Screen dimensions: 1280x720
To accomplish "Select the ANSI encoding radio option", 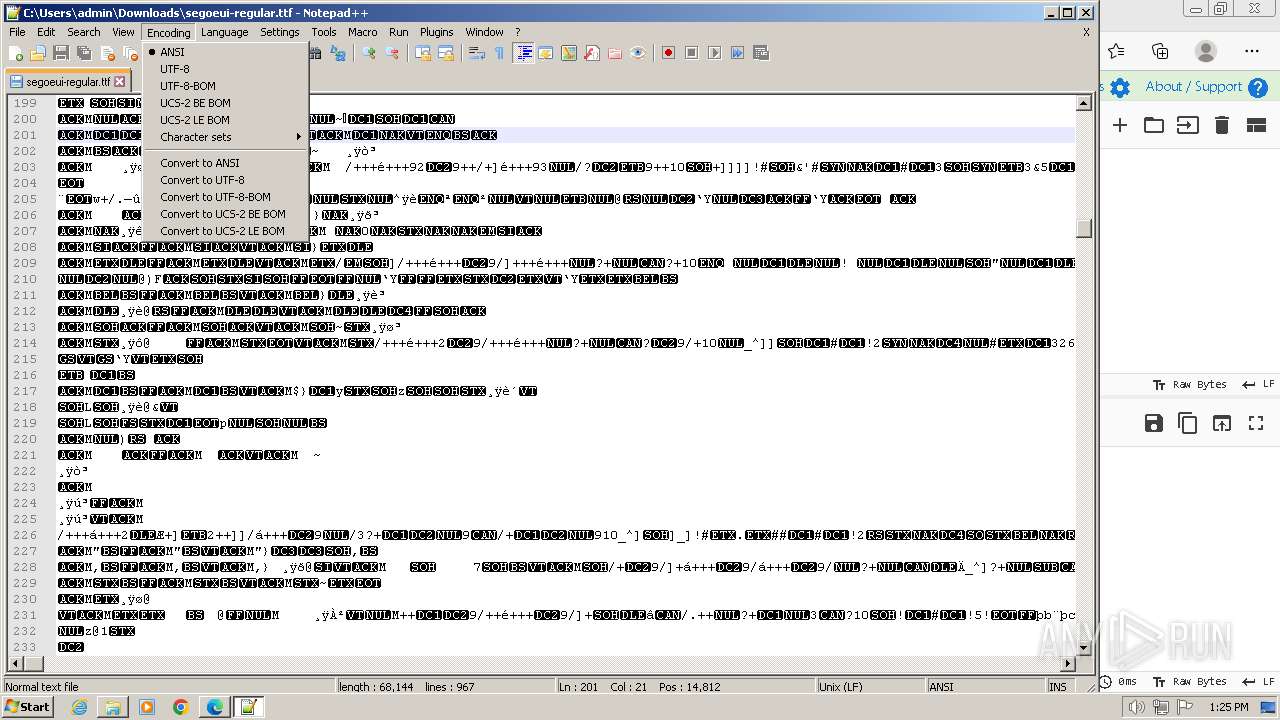I will (x=225, y=52).
